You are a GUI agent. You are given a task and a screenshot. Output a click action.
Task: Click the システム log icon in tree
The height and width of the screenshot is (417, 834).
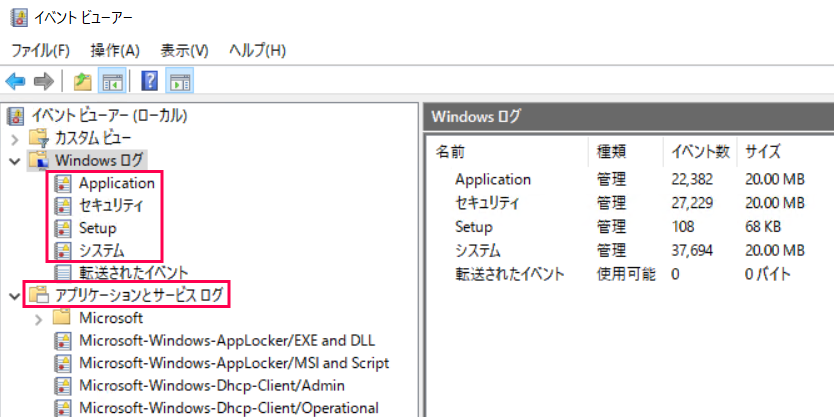point(63,250)
